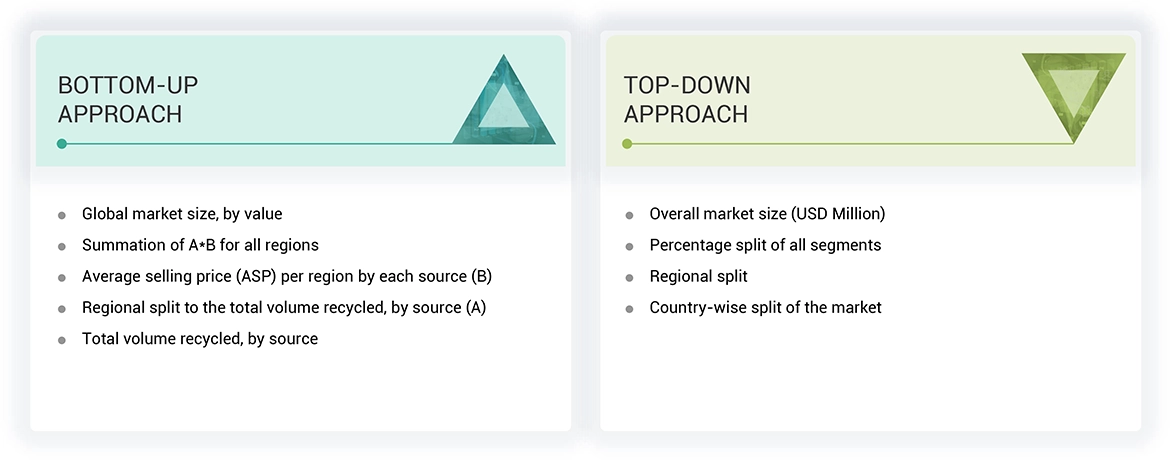Screen dimensions: 1170x460
Task: Select the Top-Down Approach heading
Action: pos(687,99)
